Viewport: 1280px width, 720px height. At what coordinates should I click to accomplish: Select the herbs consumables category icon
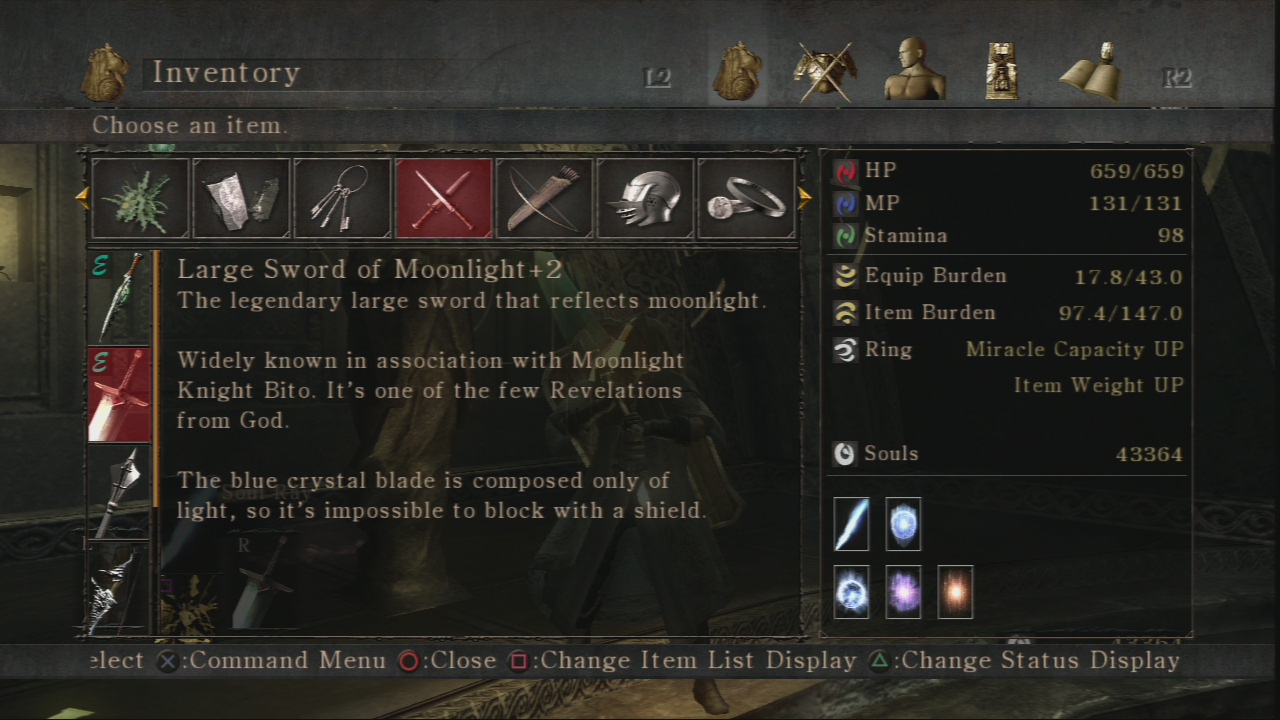140,198
